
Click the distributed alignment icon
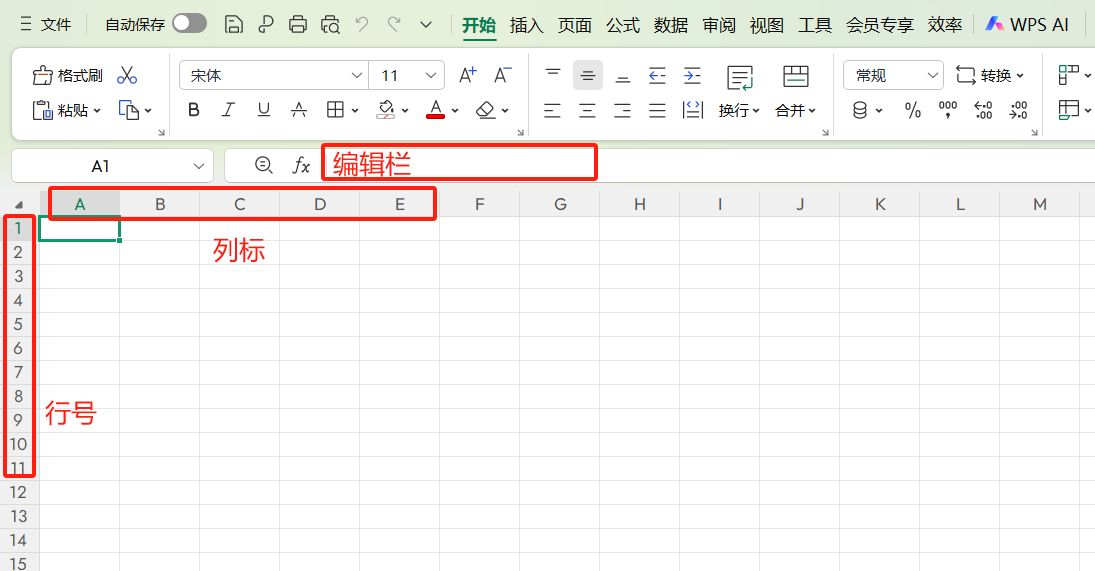point(692,110)
